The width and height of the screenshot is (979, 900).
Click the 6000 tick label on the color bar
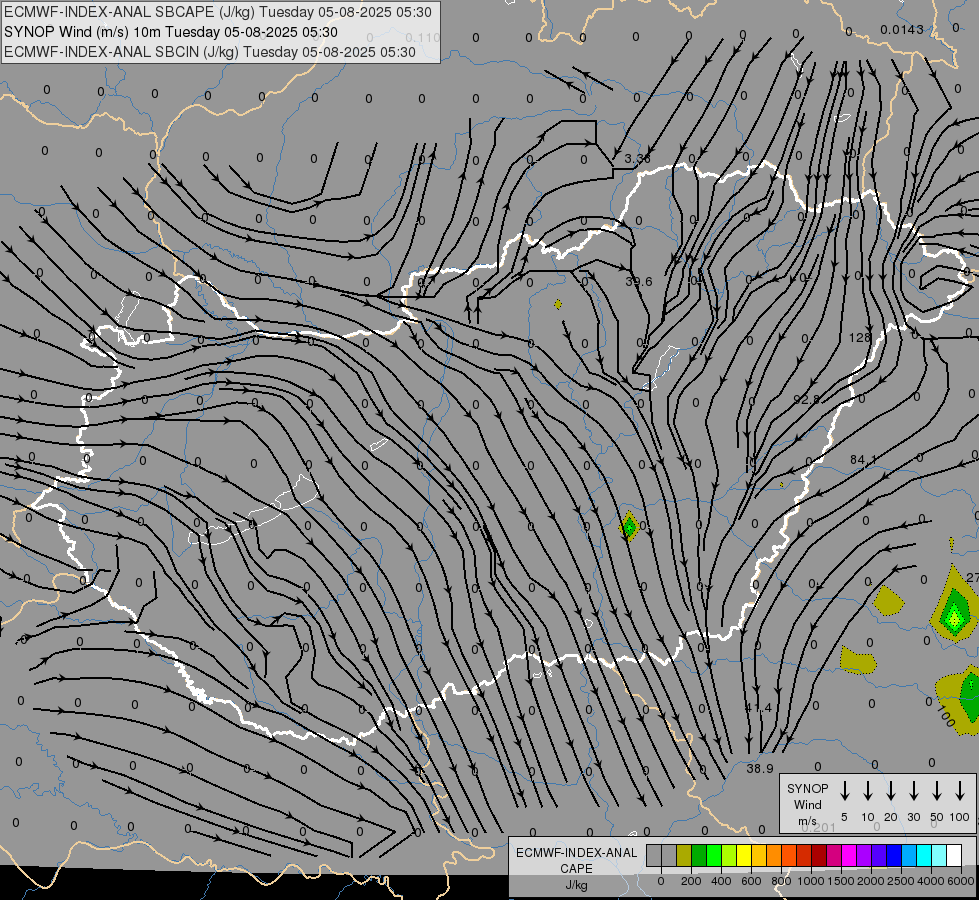pyautogui.click(x=961, y=881)
